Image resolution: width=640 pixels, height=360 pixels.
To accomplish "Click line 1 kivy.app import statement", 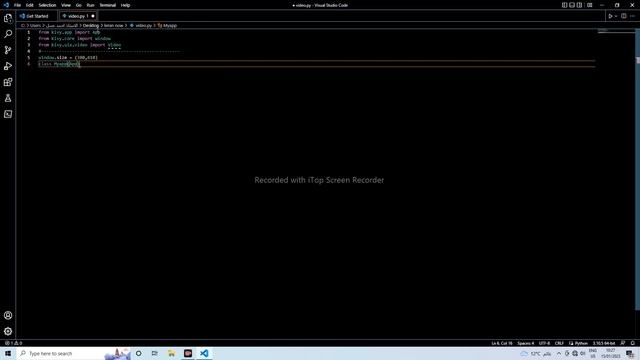I will (69, 32).
